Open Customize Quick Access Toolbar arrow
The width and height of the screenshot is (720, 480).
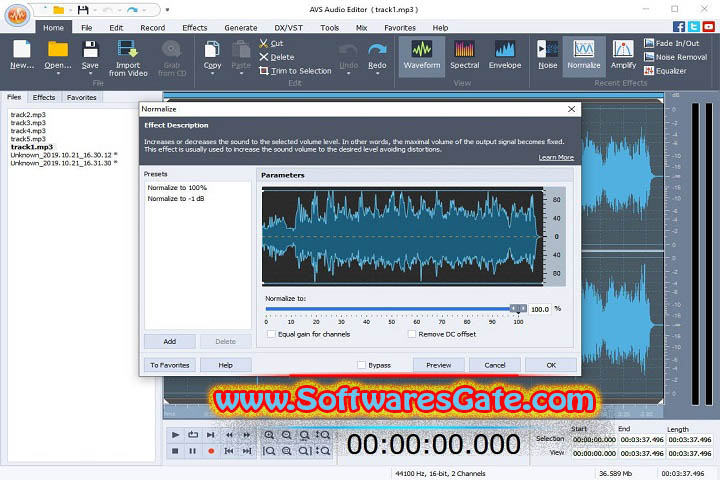tap(168, 10)
